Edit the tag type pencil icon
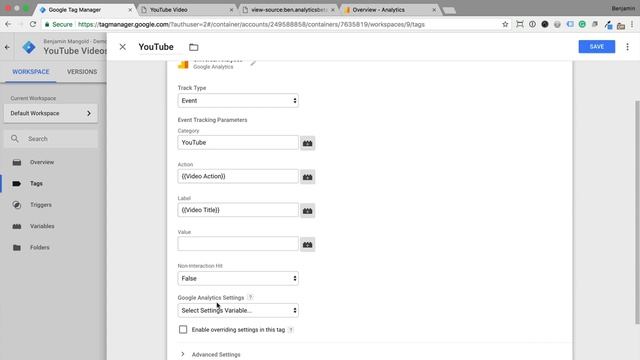Screen dimensions: 640x360 tap(253, 63)
